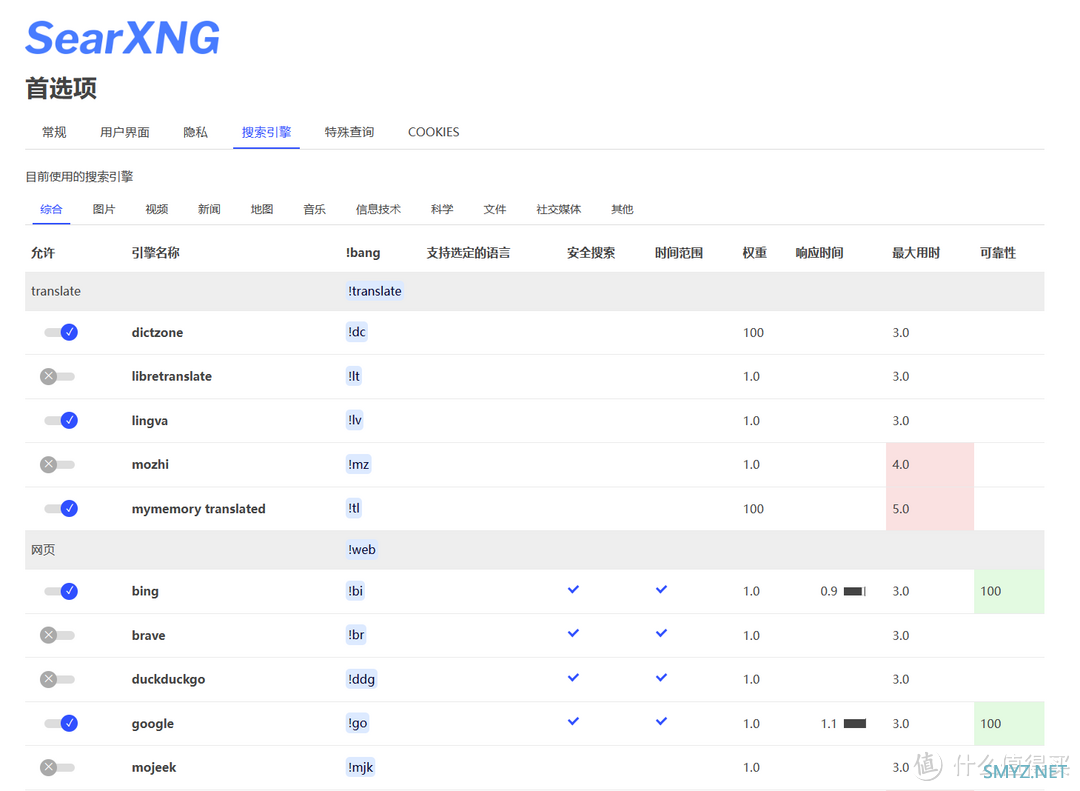The width and height of the screenshot is (1080, 791).
Task: Click duckduckgo's safe search checkmark
Action: pyautogui.click(x=573, y=678)
